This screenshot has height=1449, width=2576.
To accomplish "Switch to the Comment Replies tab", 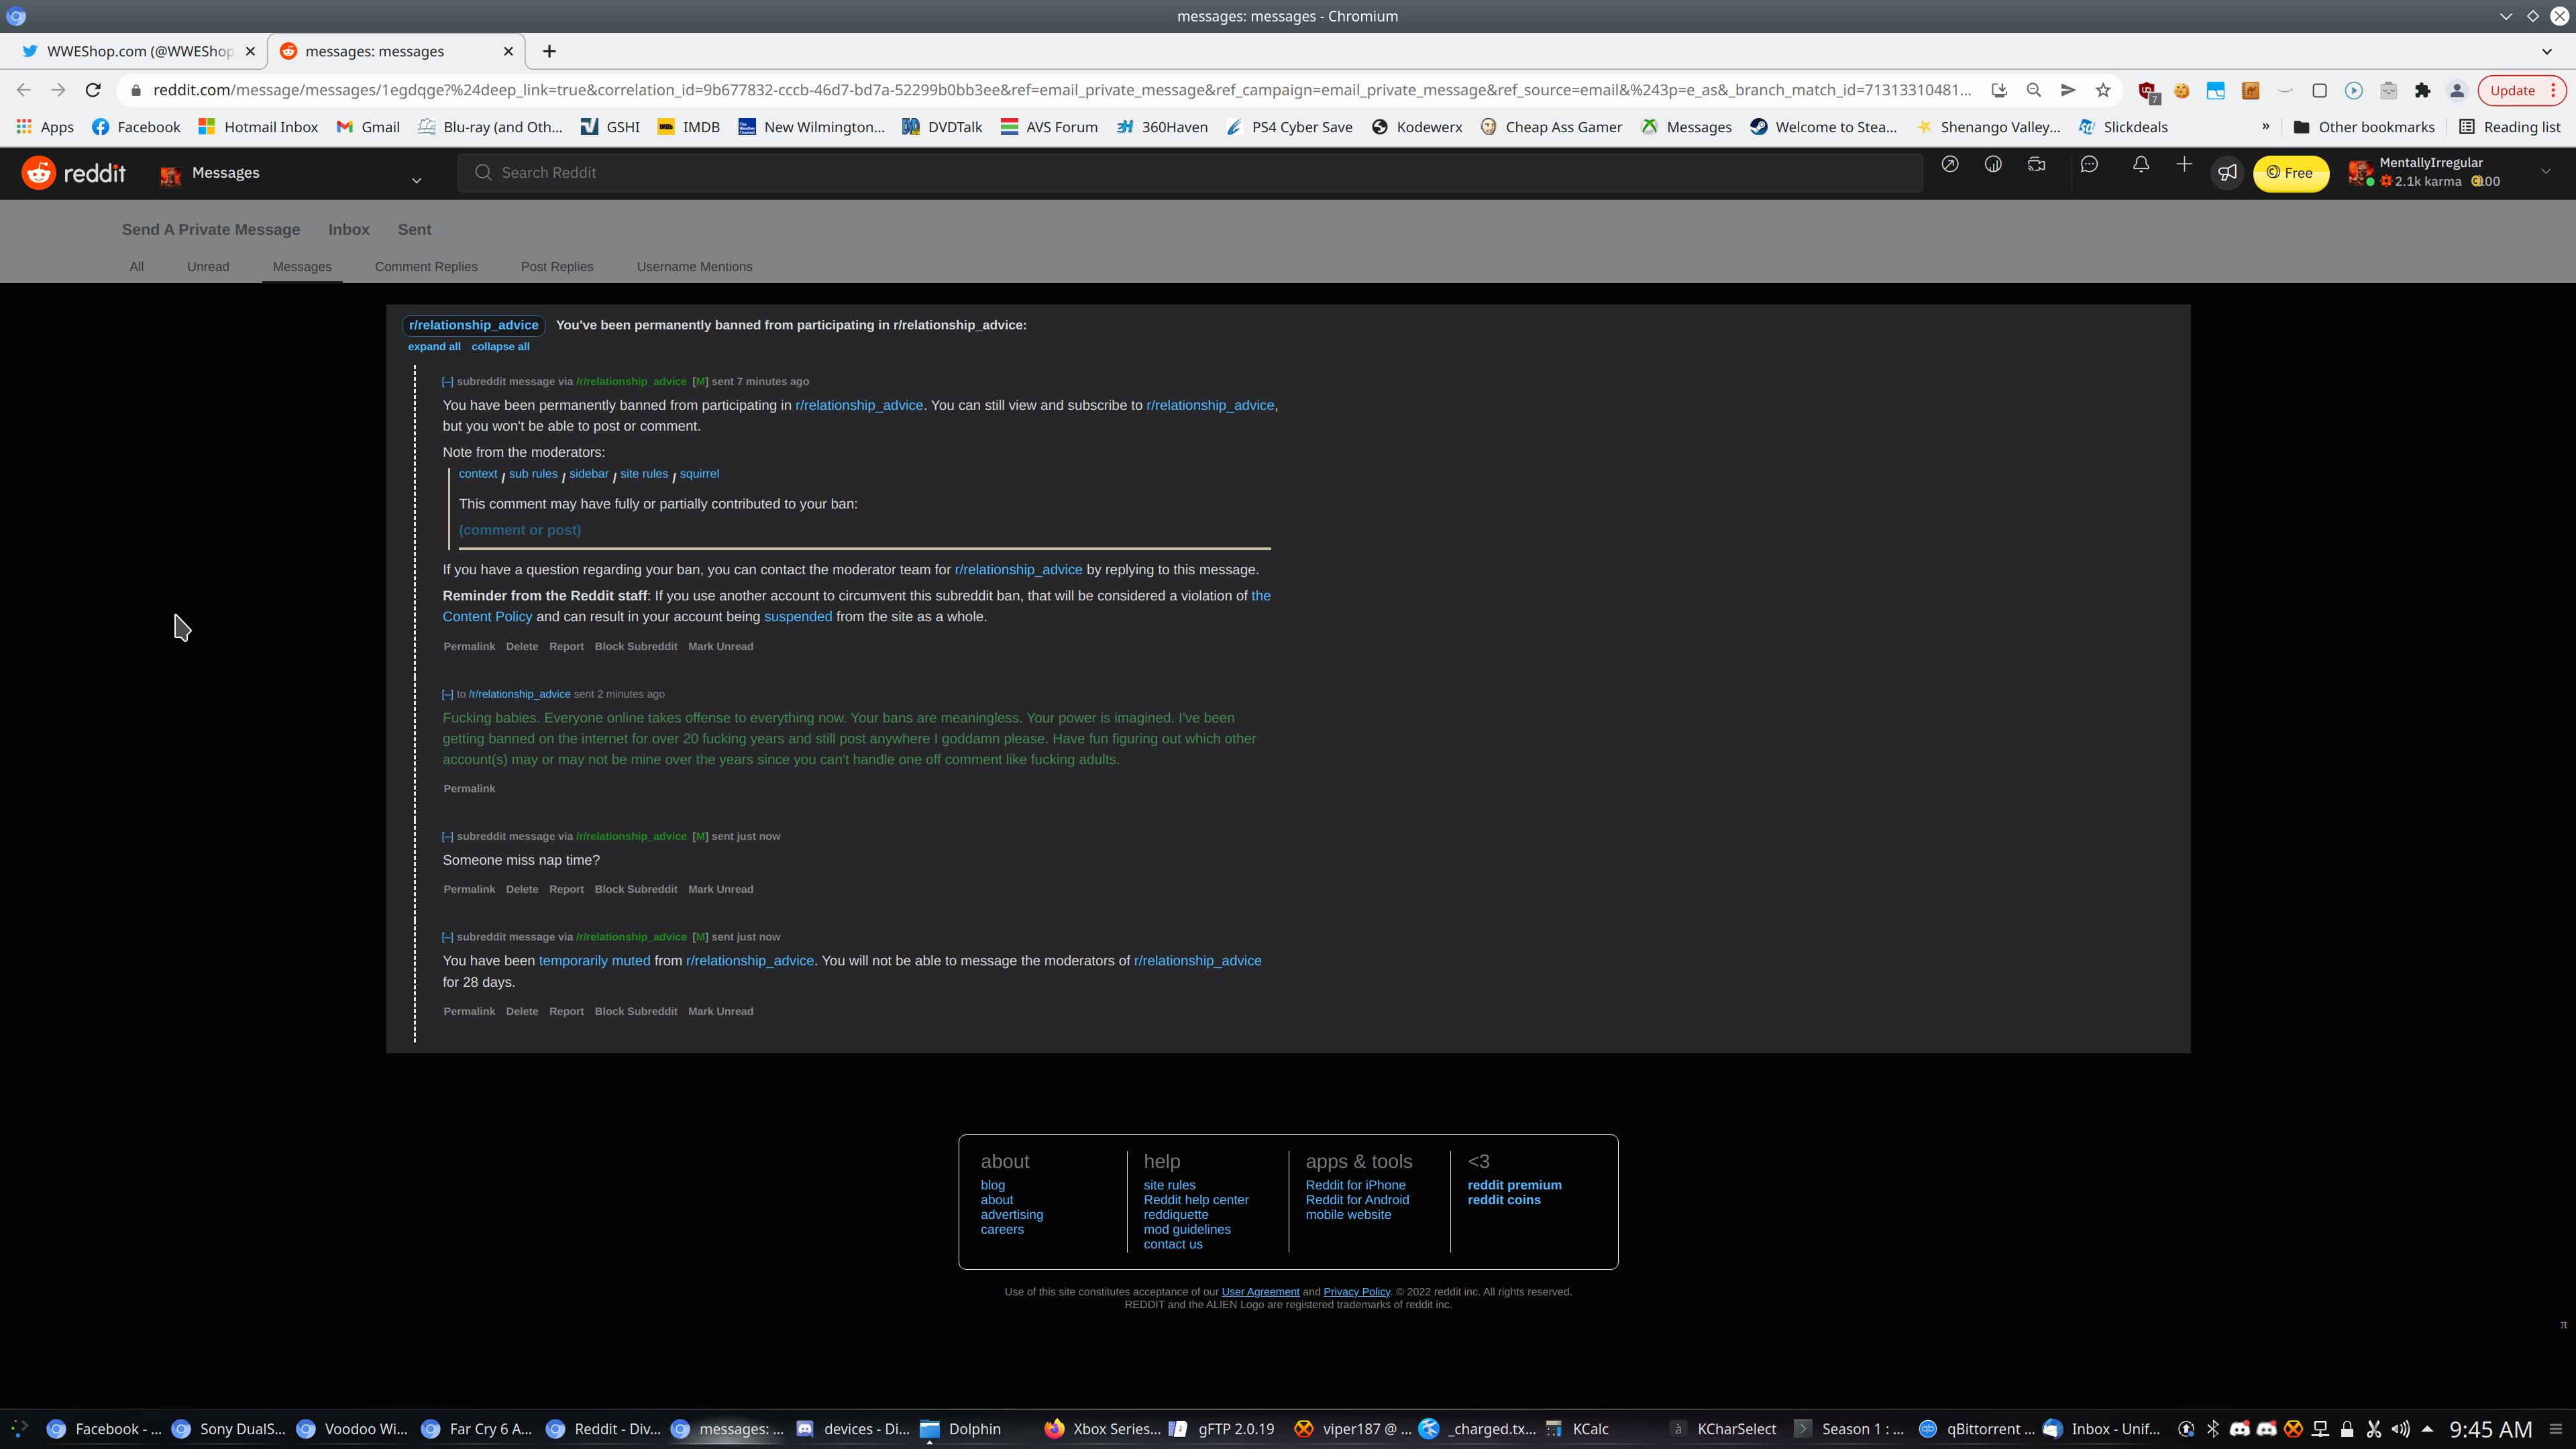I will click(426, 267).
